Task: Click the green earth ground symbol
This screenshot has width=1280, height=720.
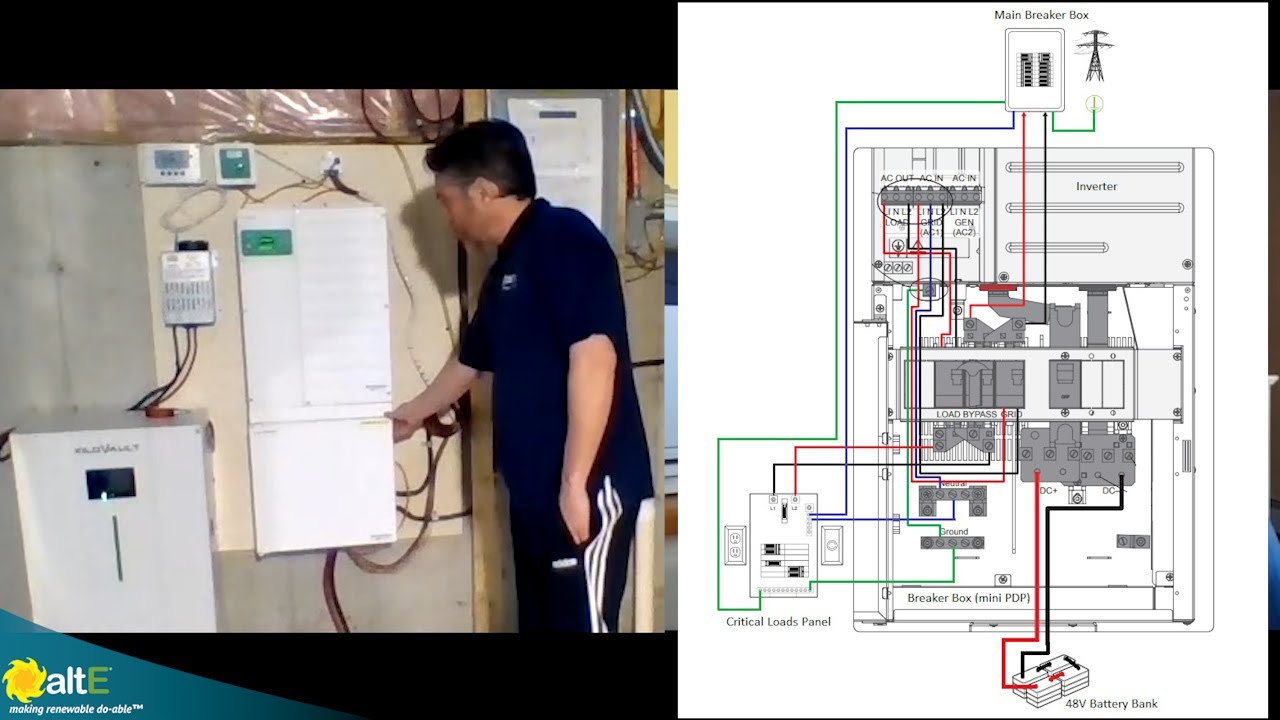Action: pyautogui.click(x=1094, y=102)
